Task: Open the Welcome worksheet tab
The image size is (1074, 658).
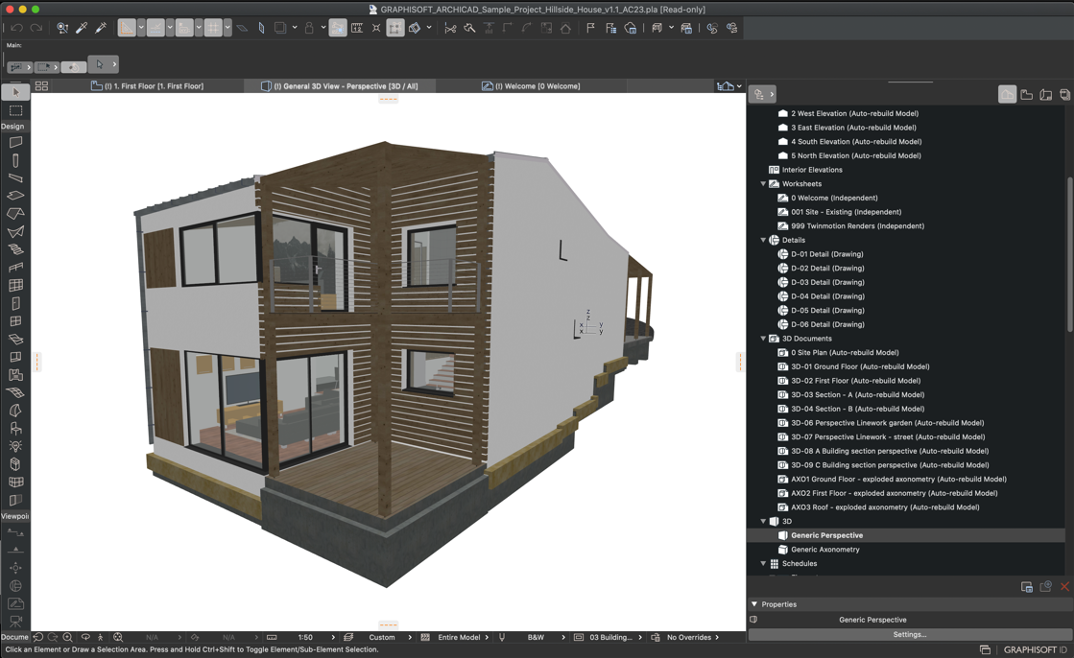Action: click(537, 86)
